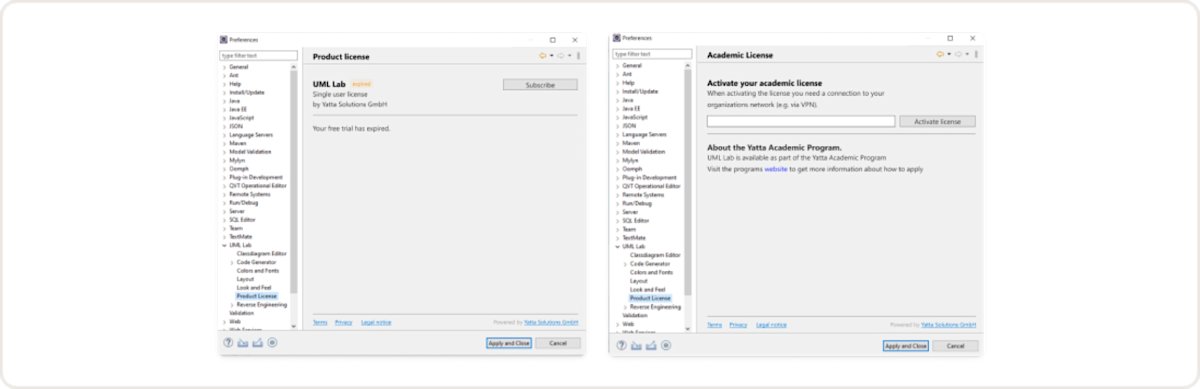Image resolution: width=1200 pixels, height=389 pixels.
Task: Select Product License item in Product license window tree
Action: coord(257,296)
